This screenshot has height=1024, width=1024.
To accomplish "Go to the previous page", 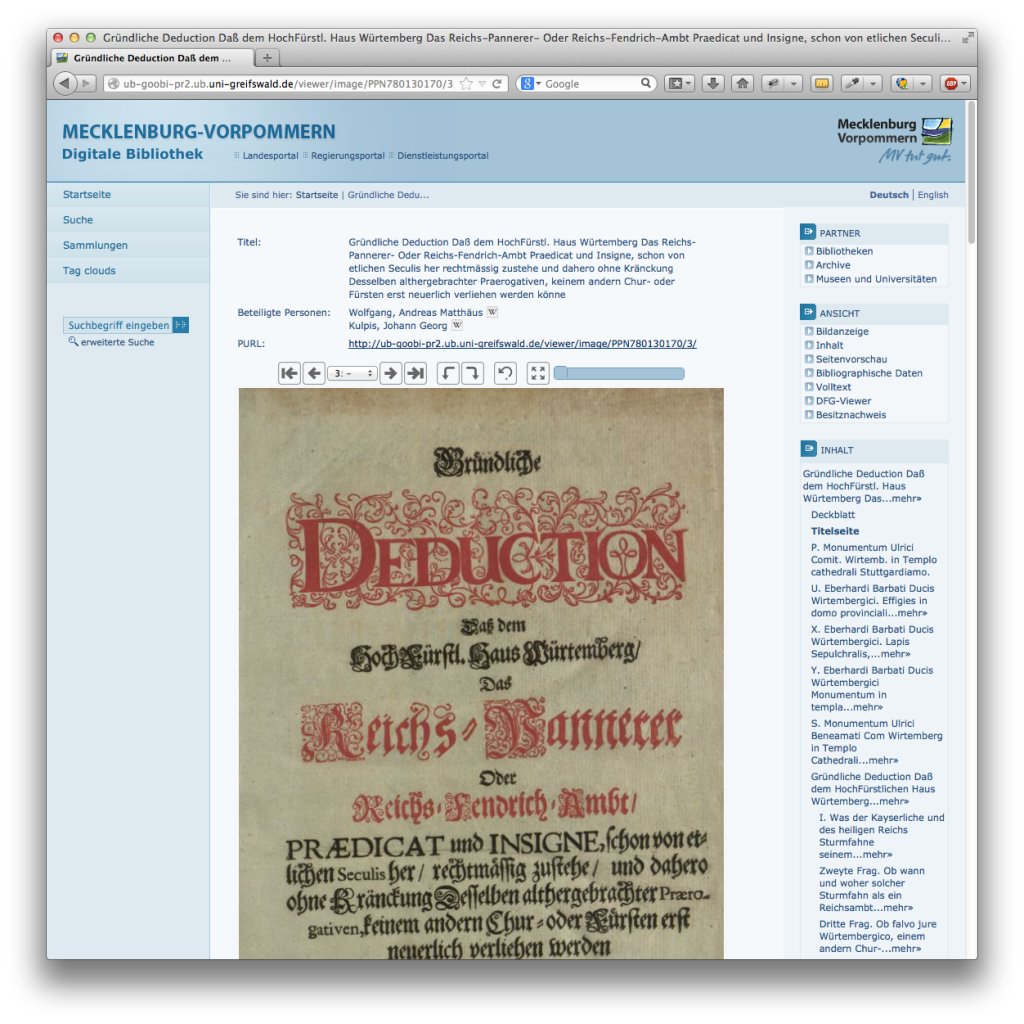I will pyautogui.click(x=314, y=374).
